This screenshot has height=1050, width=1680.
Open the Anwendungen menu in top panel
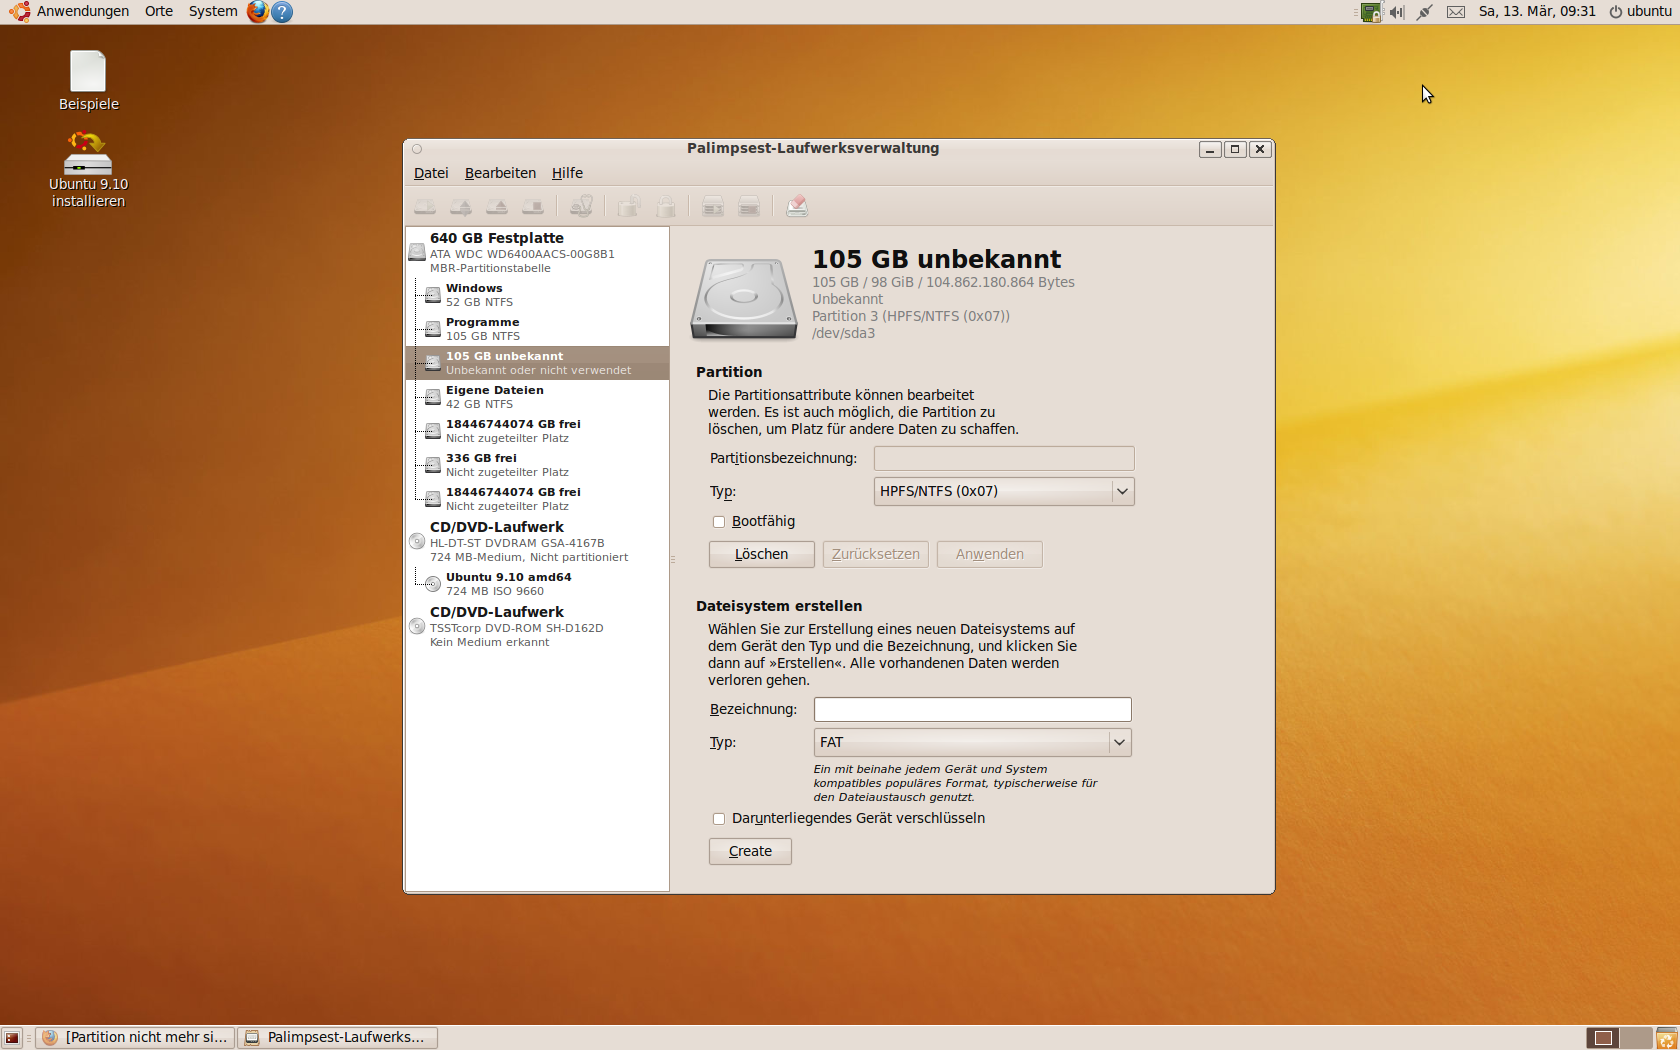[x=83, y=12]
